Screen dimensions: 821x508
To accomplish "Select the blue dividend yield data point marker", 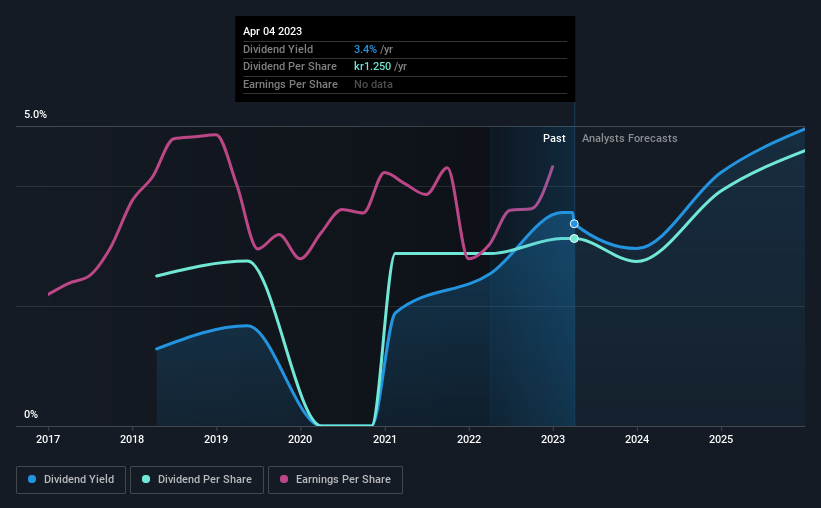I will click(574, 224).
